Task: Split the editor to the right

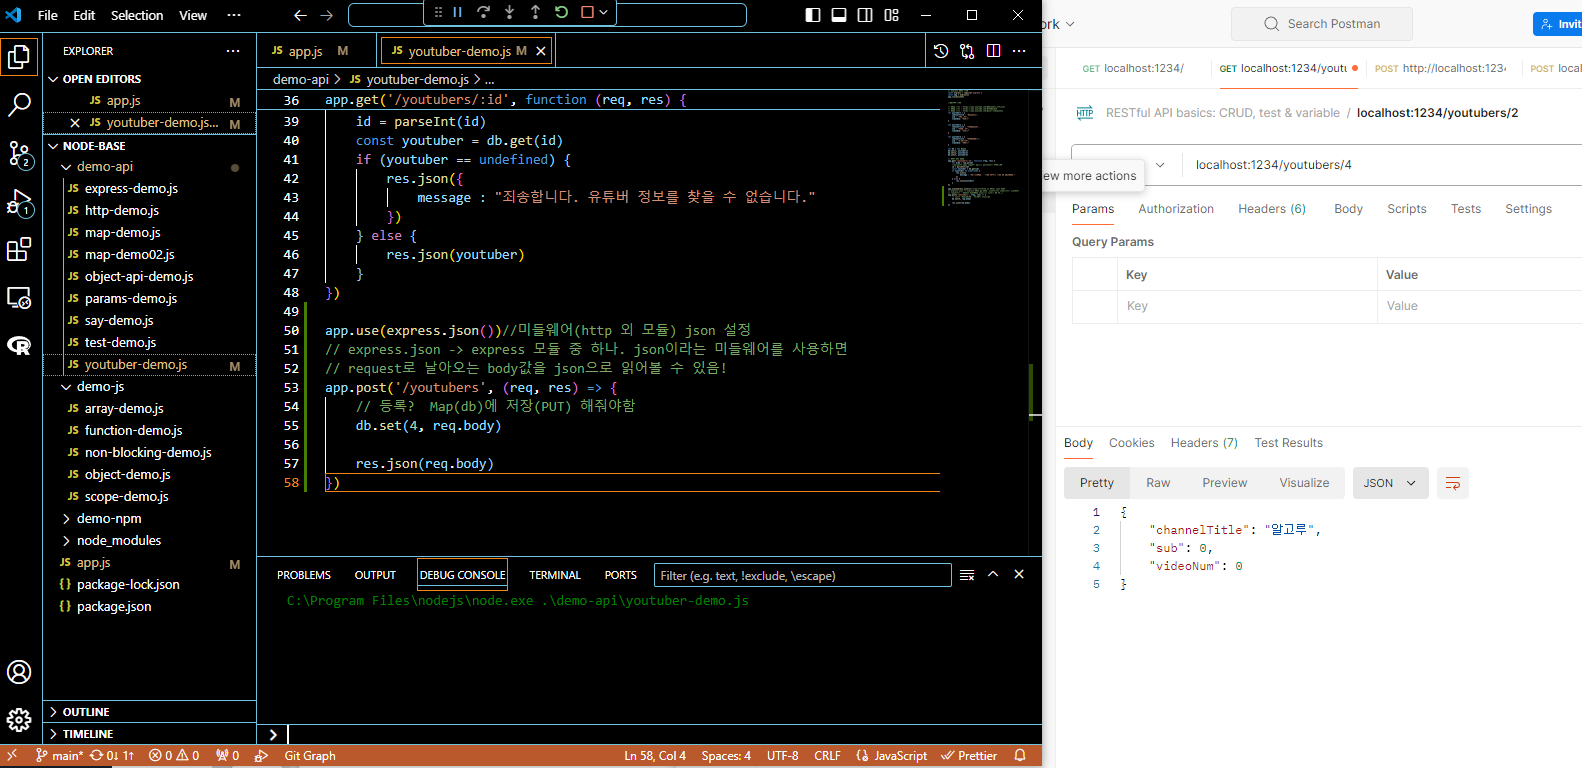Action: point(993,51)
